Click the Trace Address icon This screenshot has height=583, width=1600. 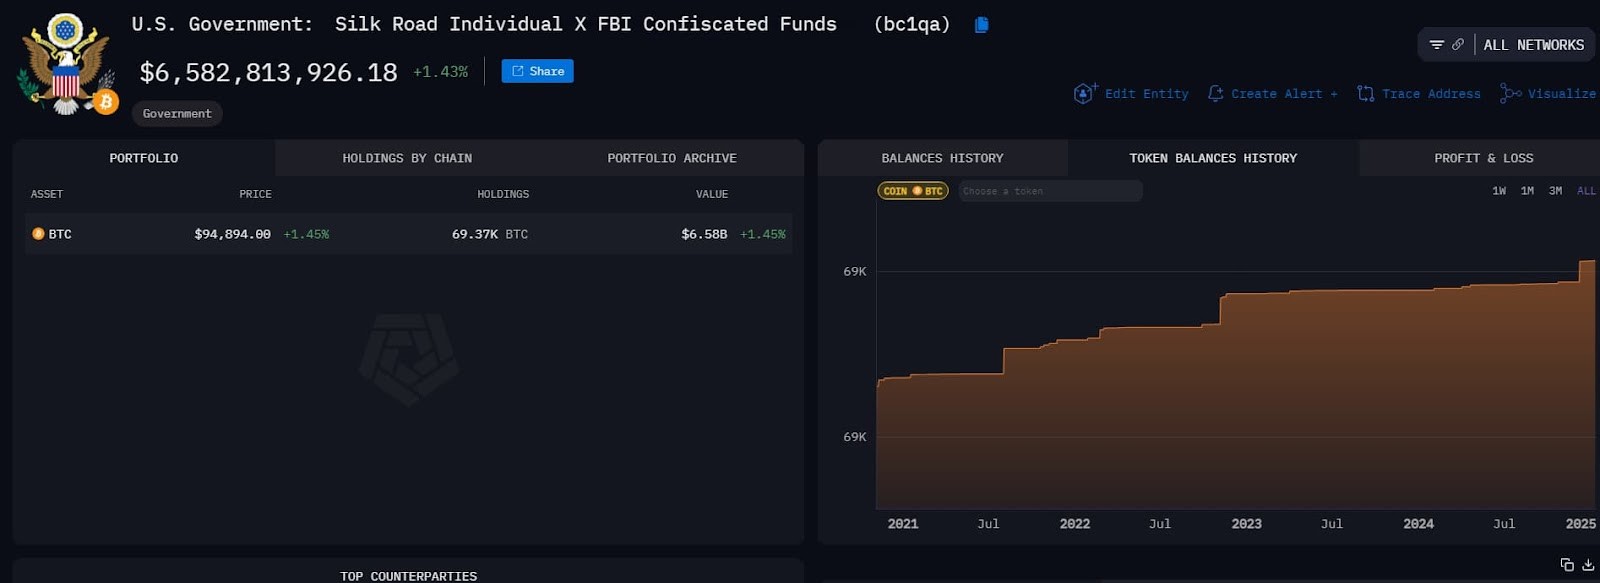pos(1365,93)
